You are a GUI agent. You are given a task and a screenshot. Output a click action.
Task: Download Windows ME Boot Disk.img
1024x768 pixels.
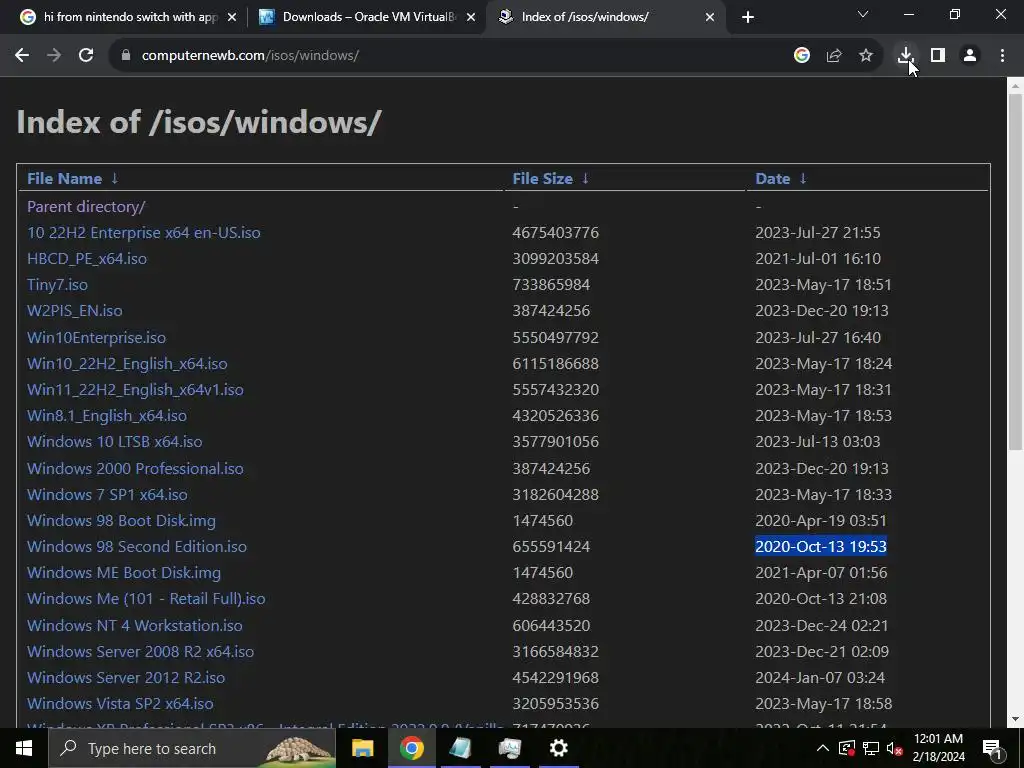pyautogui.click(x=123, y=573)
